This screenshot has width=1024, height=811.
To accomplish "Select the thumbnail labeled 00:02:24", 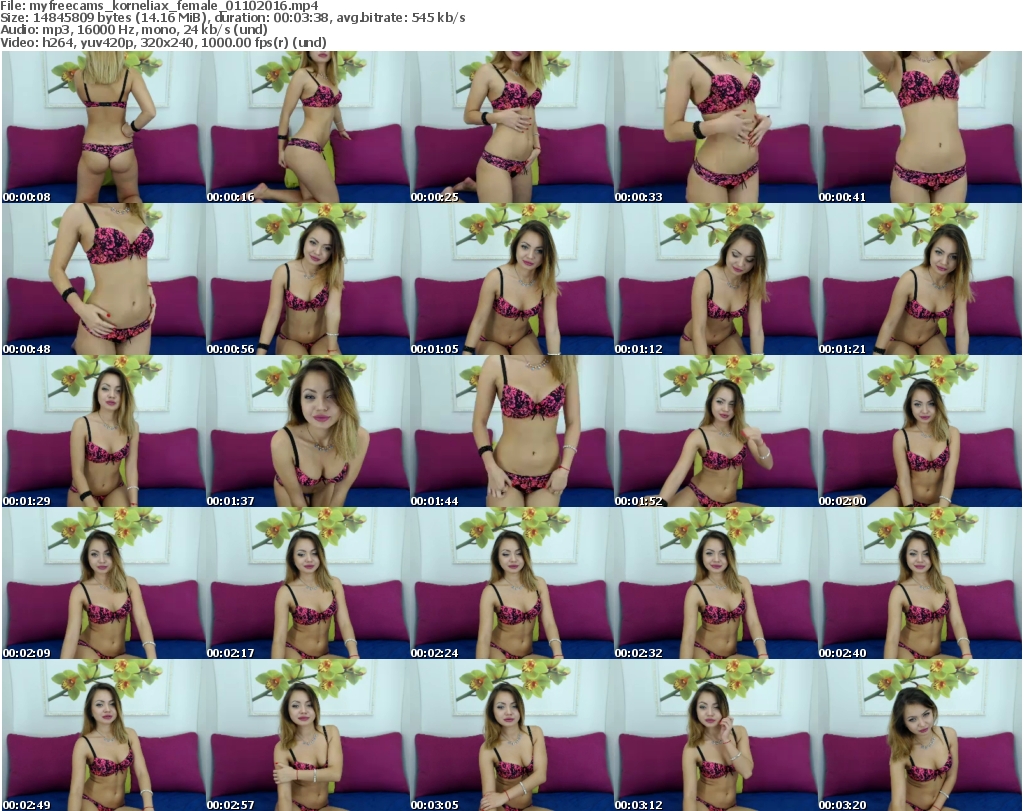I will pyautogui.click(x=511, y=583).
